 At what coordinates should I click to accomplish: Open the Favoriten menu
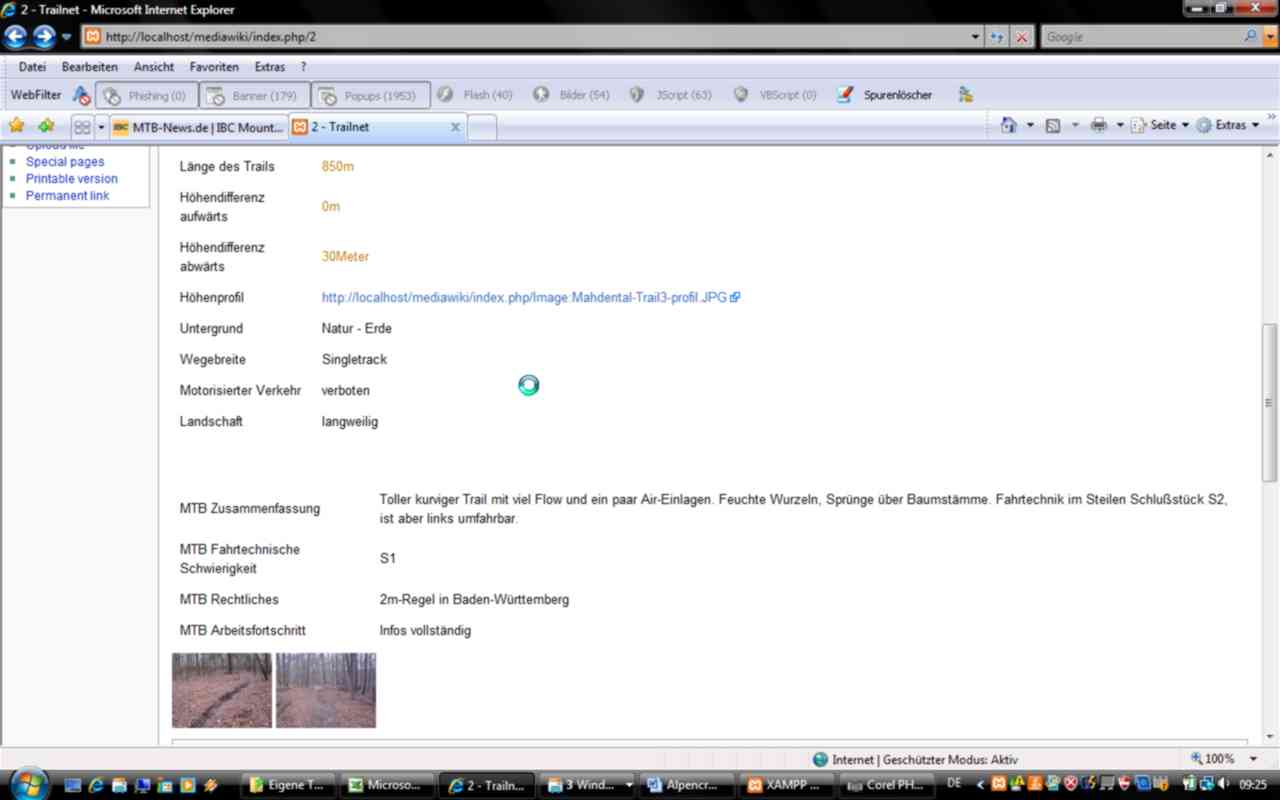[x=214, y=67]
